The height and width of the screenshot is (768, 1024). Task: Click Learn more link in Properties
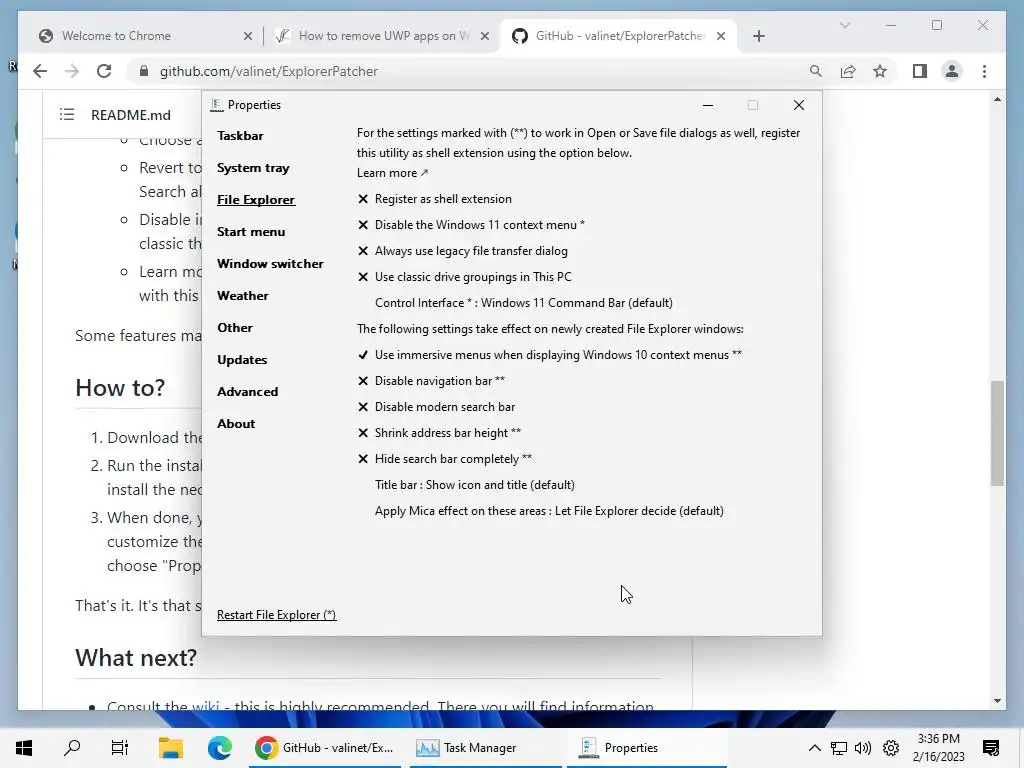tap(392, 173)
